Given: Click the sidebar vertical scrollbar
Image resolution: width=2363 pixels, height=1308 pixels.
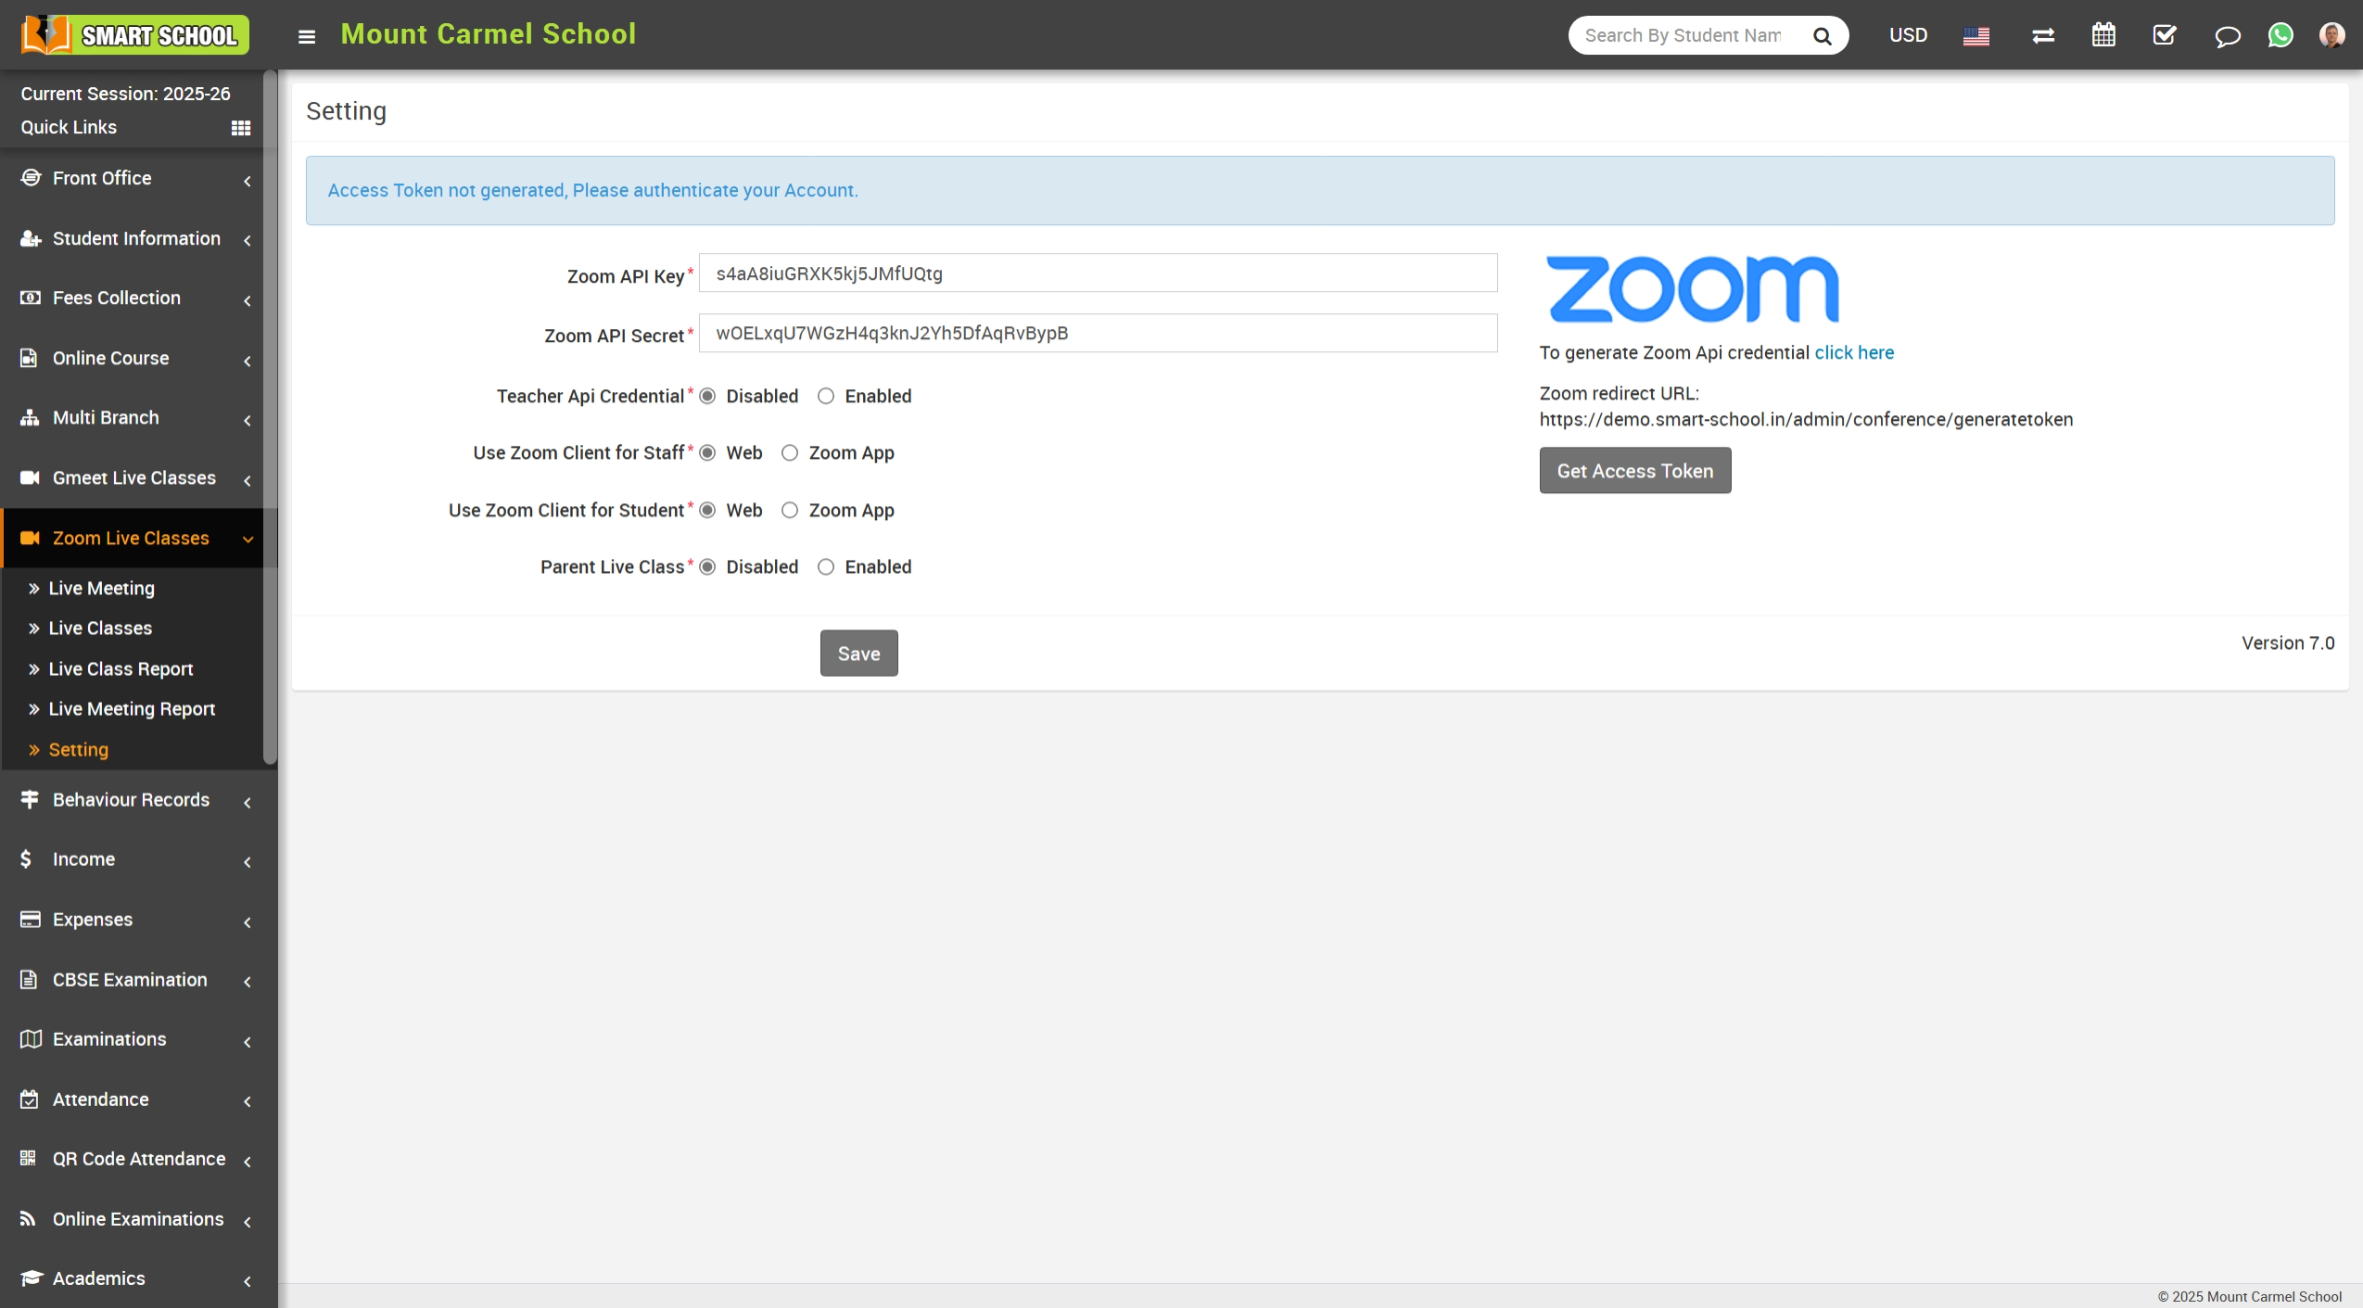Looking at the screenshot, I should pyautogui.click(x=270, y=418).
